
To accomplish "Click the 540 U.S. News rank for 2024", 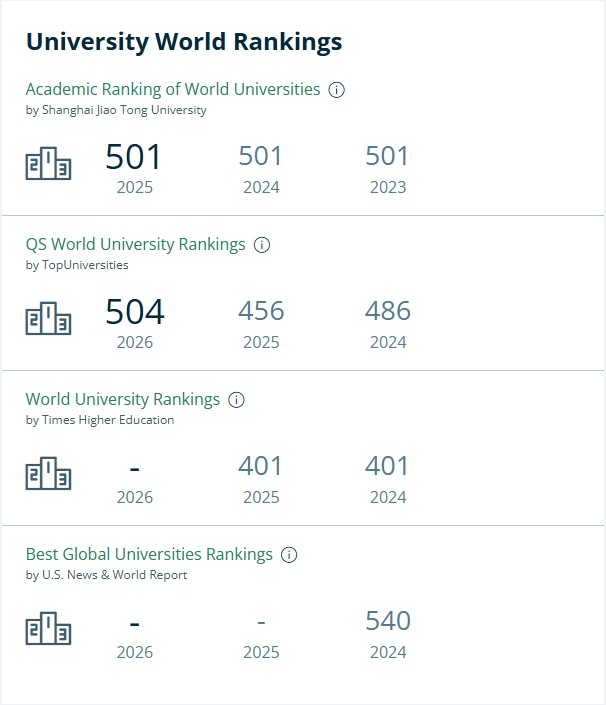I will click(x=388, y=621).
